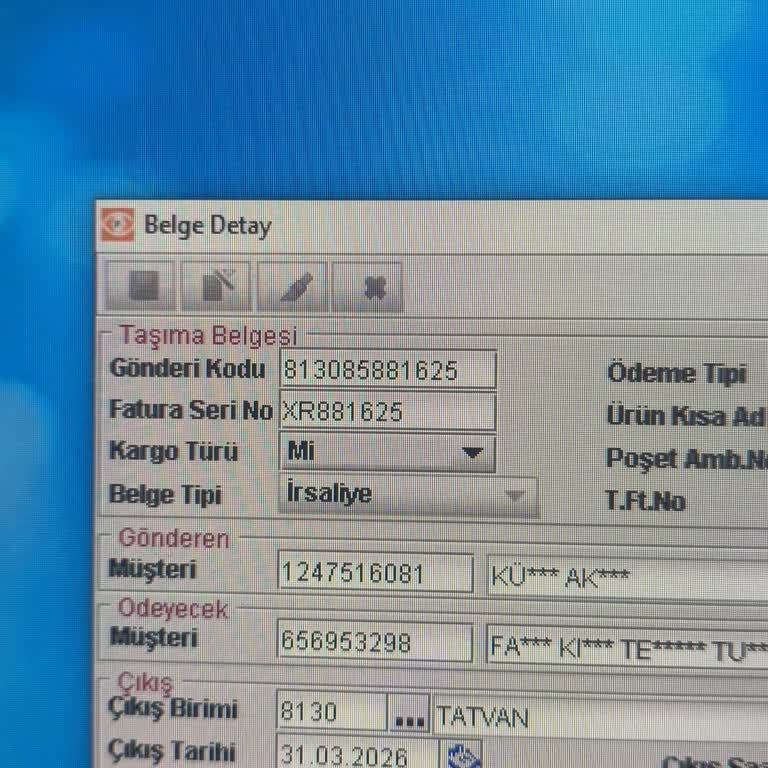Click the TATVAN unit name field
This screenshot has width=768, height=768.
pos(600,717)
